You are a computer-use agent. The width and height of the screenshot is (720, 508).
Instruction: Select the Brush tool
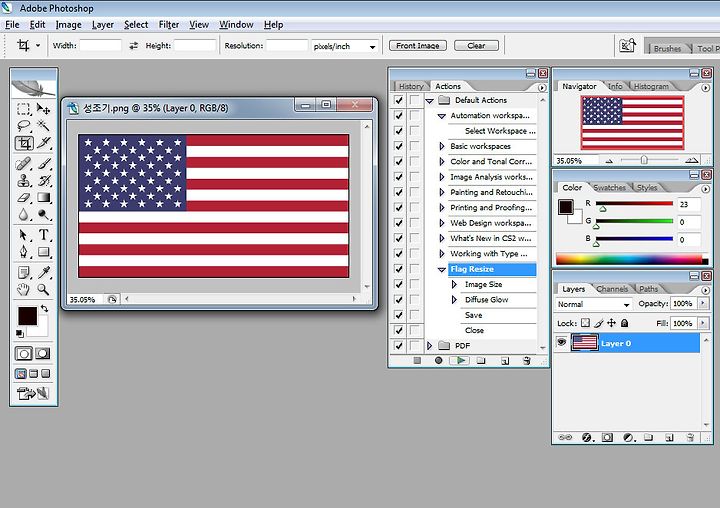pos(44,164)
